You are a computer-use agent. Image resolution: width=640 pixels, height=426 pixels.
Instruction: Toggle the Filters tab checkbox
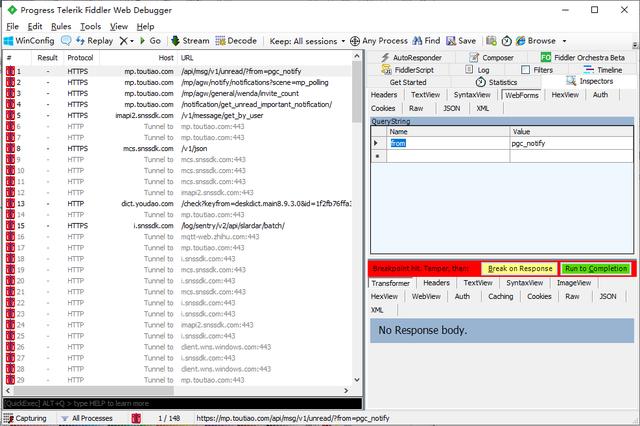[526, 70]
